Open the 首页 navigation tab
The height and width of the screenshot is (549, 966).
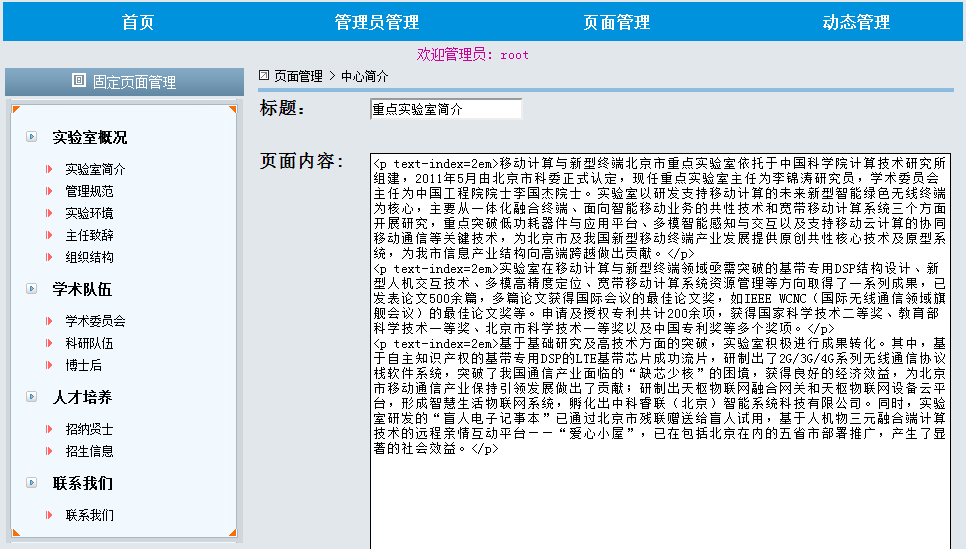click(x=137, y=22)
